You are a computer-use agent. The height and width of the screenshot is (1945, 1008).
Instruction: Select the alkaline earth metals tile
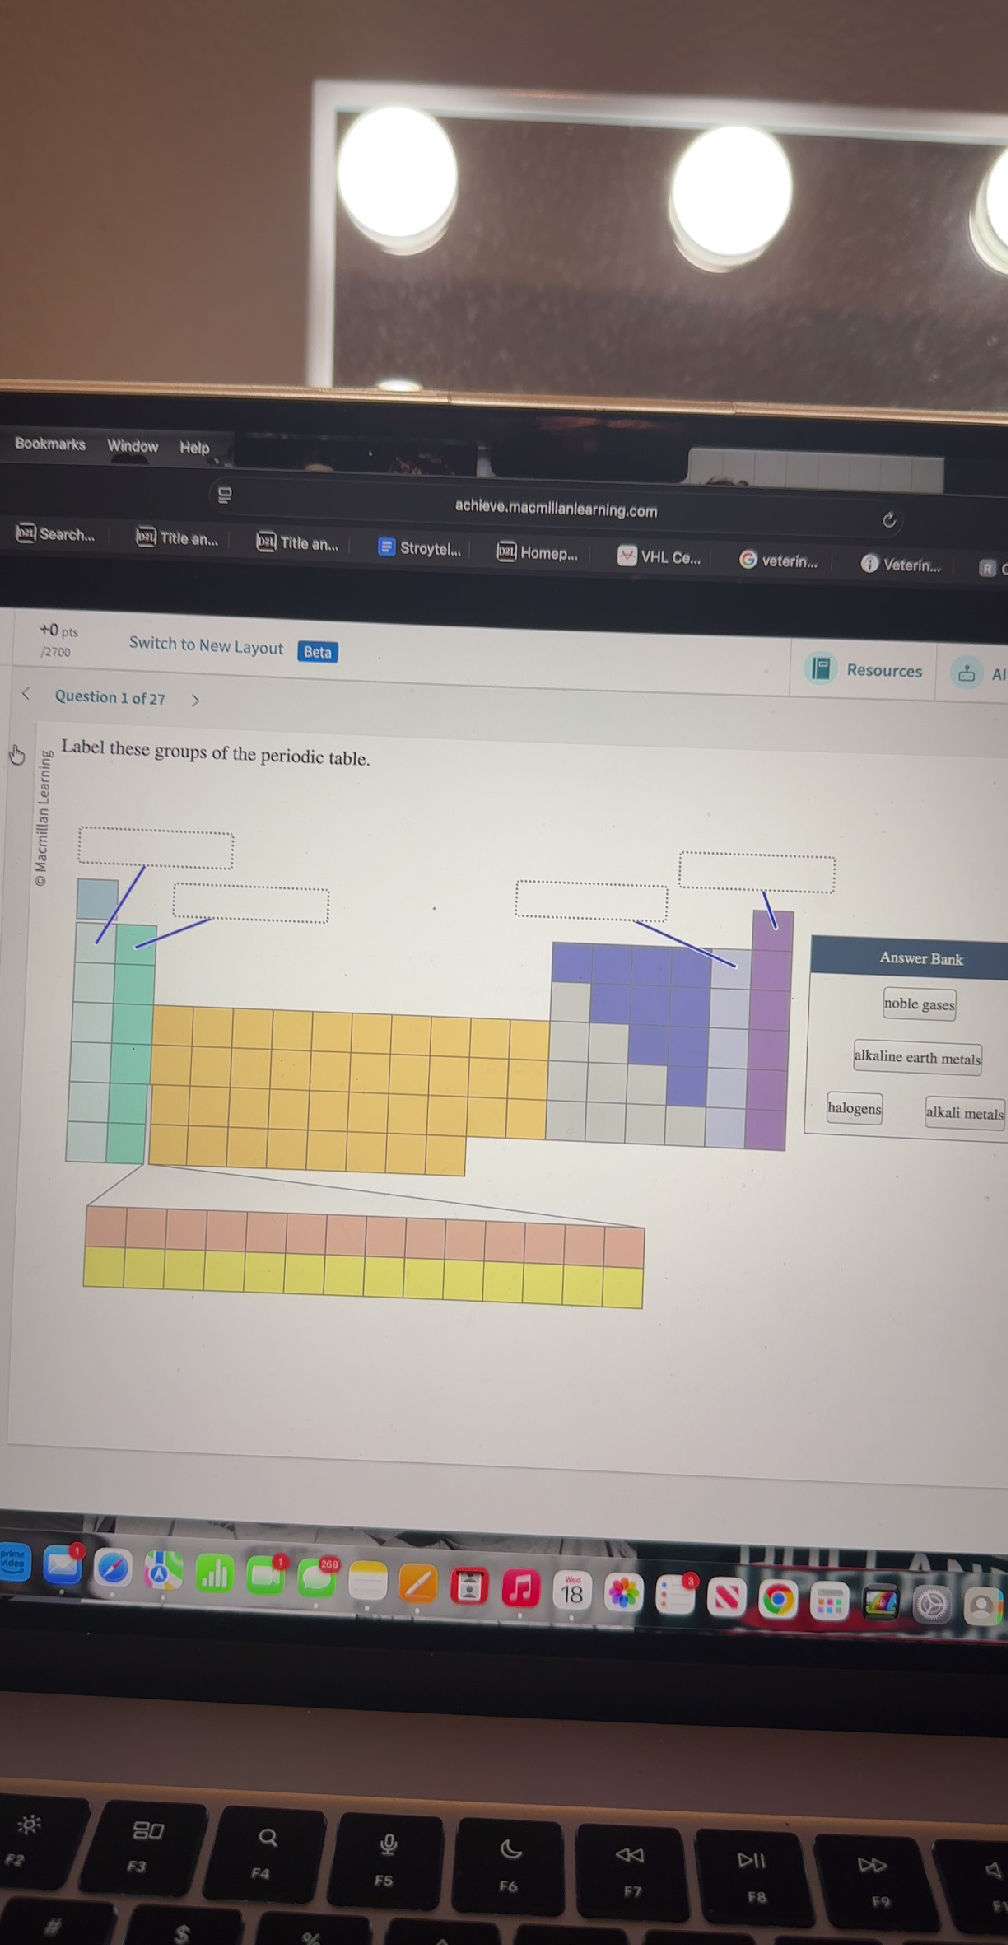point(917,1057)
